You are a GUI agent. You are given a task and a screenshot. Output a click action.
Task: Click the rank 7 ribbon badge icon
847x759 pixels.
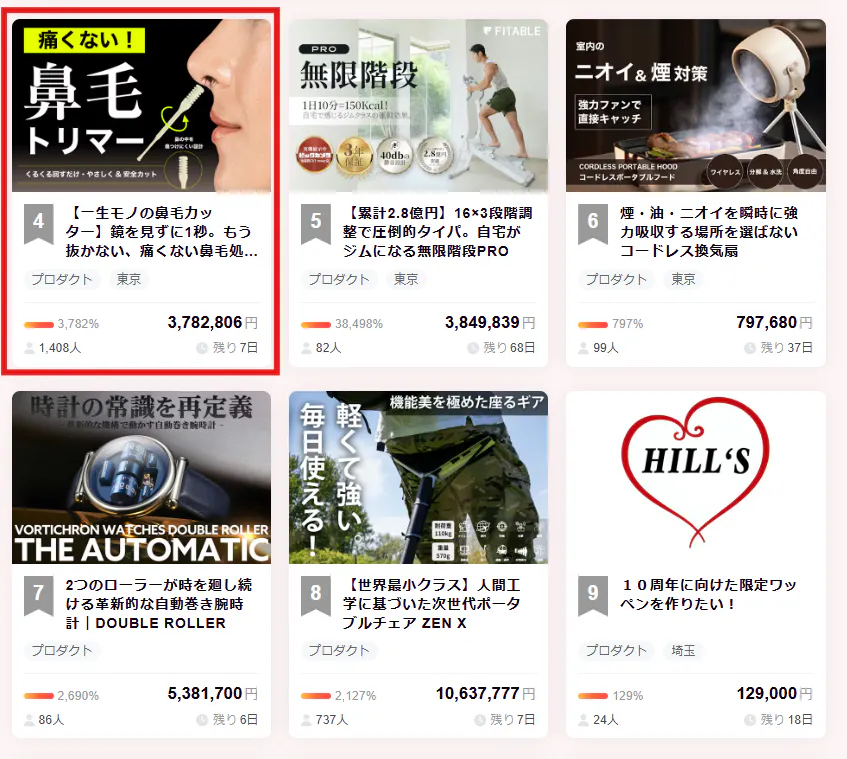point(38,595)
